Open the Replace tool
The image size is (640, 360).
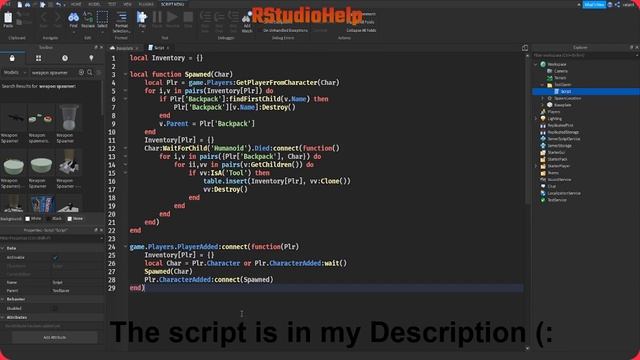click(x=88, y=17)
